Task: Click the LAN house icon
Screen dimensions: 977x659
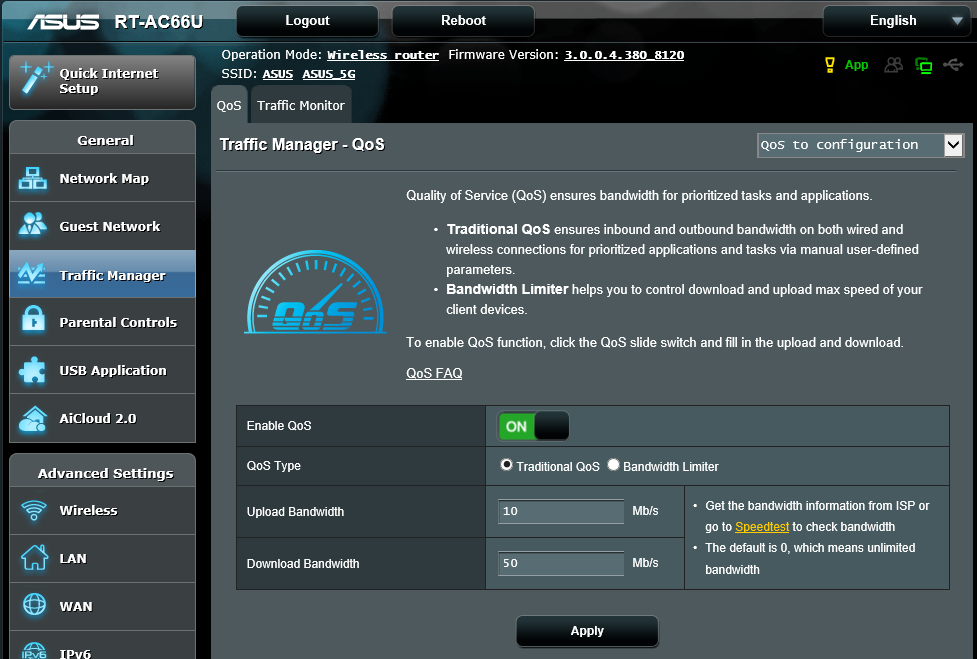Action: pyautogui.click(x=33, y=558)
